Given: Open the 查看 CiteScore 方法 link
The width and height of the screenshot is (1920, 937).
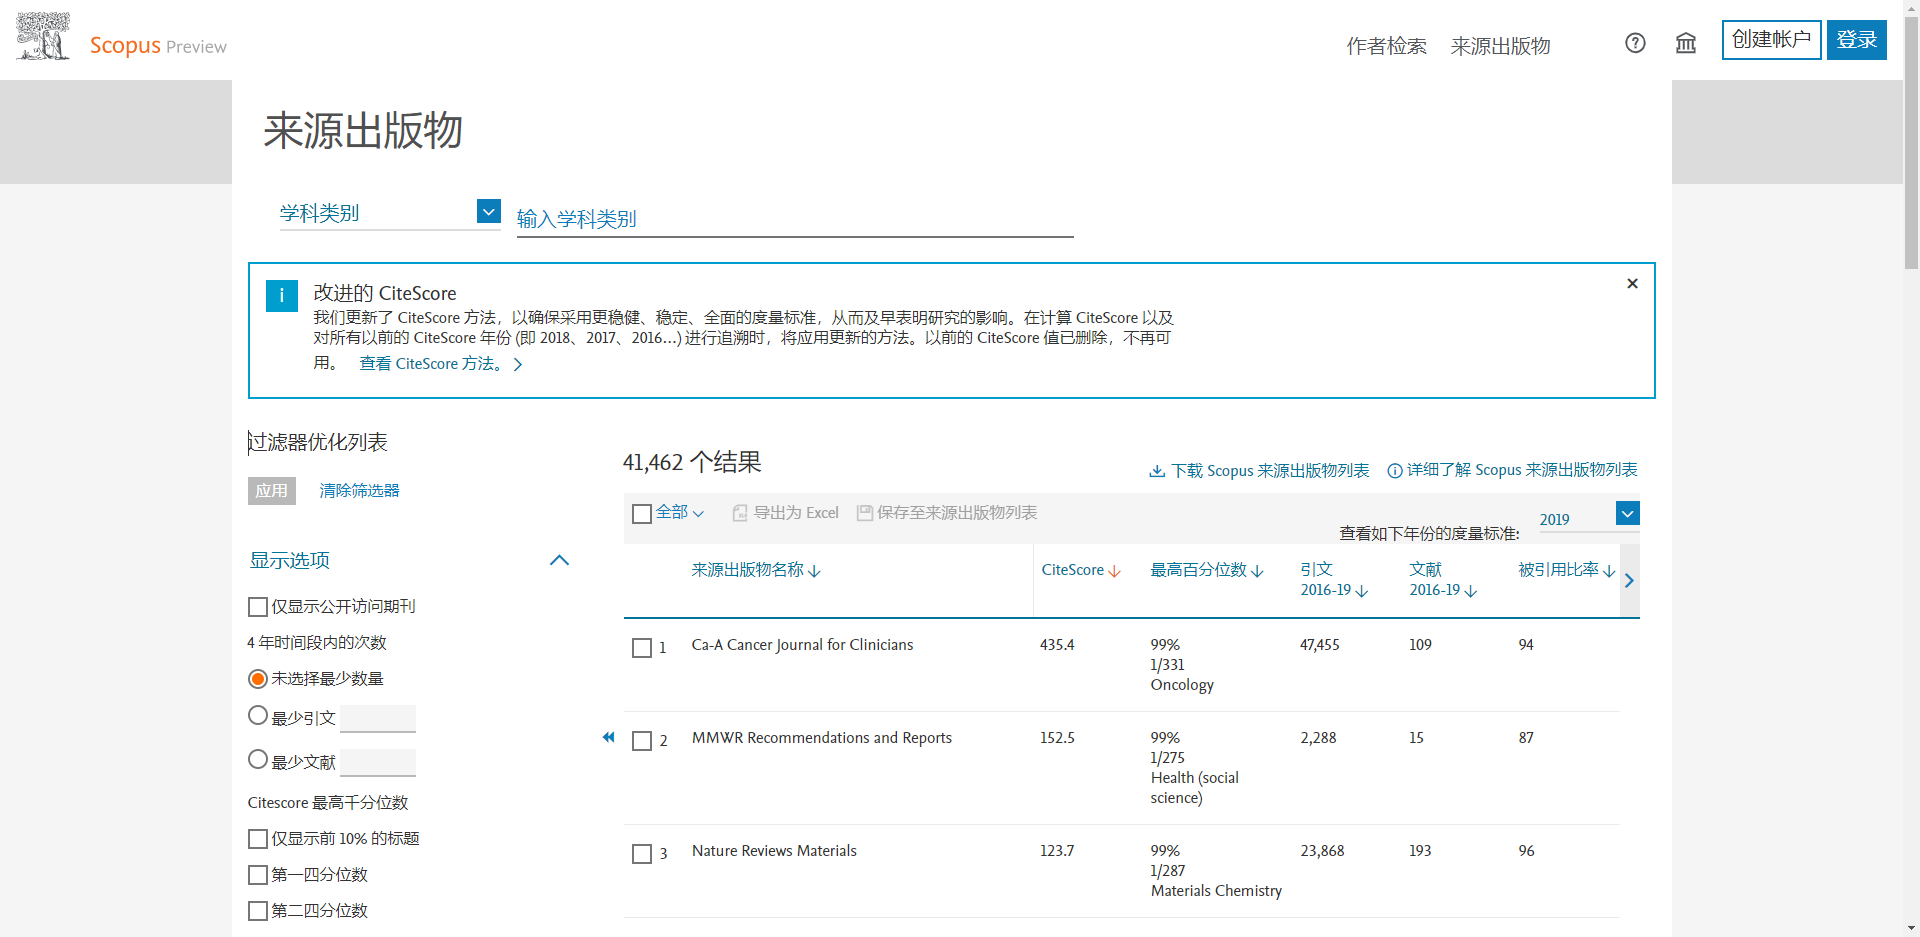Looking at the screenshot, I should [x=441, y=364].
